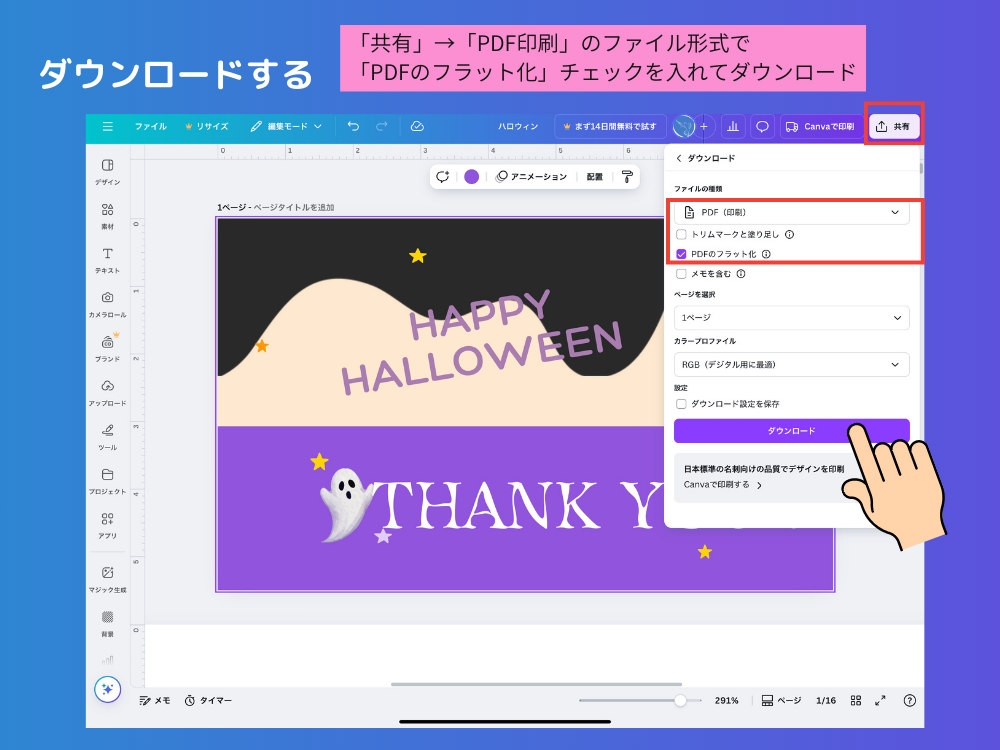Check the メモを含む option
The width and height of the screenshot is (1000, 750).
point(682,273)
